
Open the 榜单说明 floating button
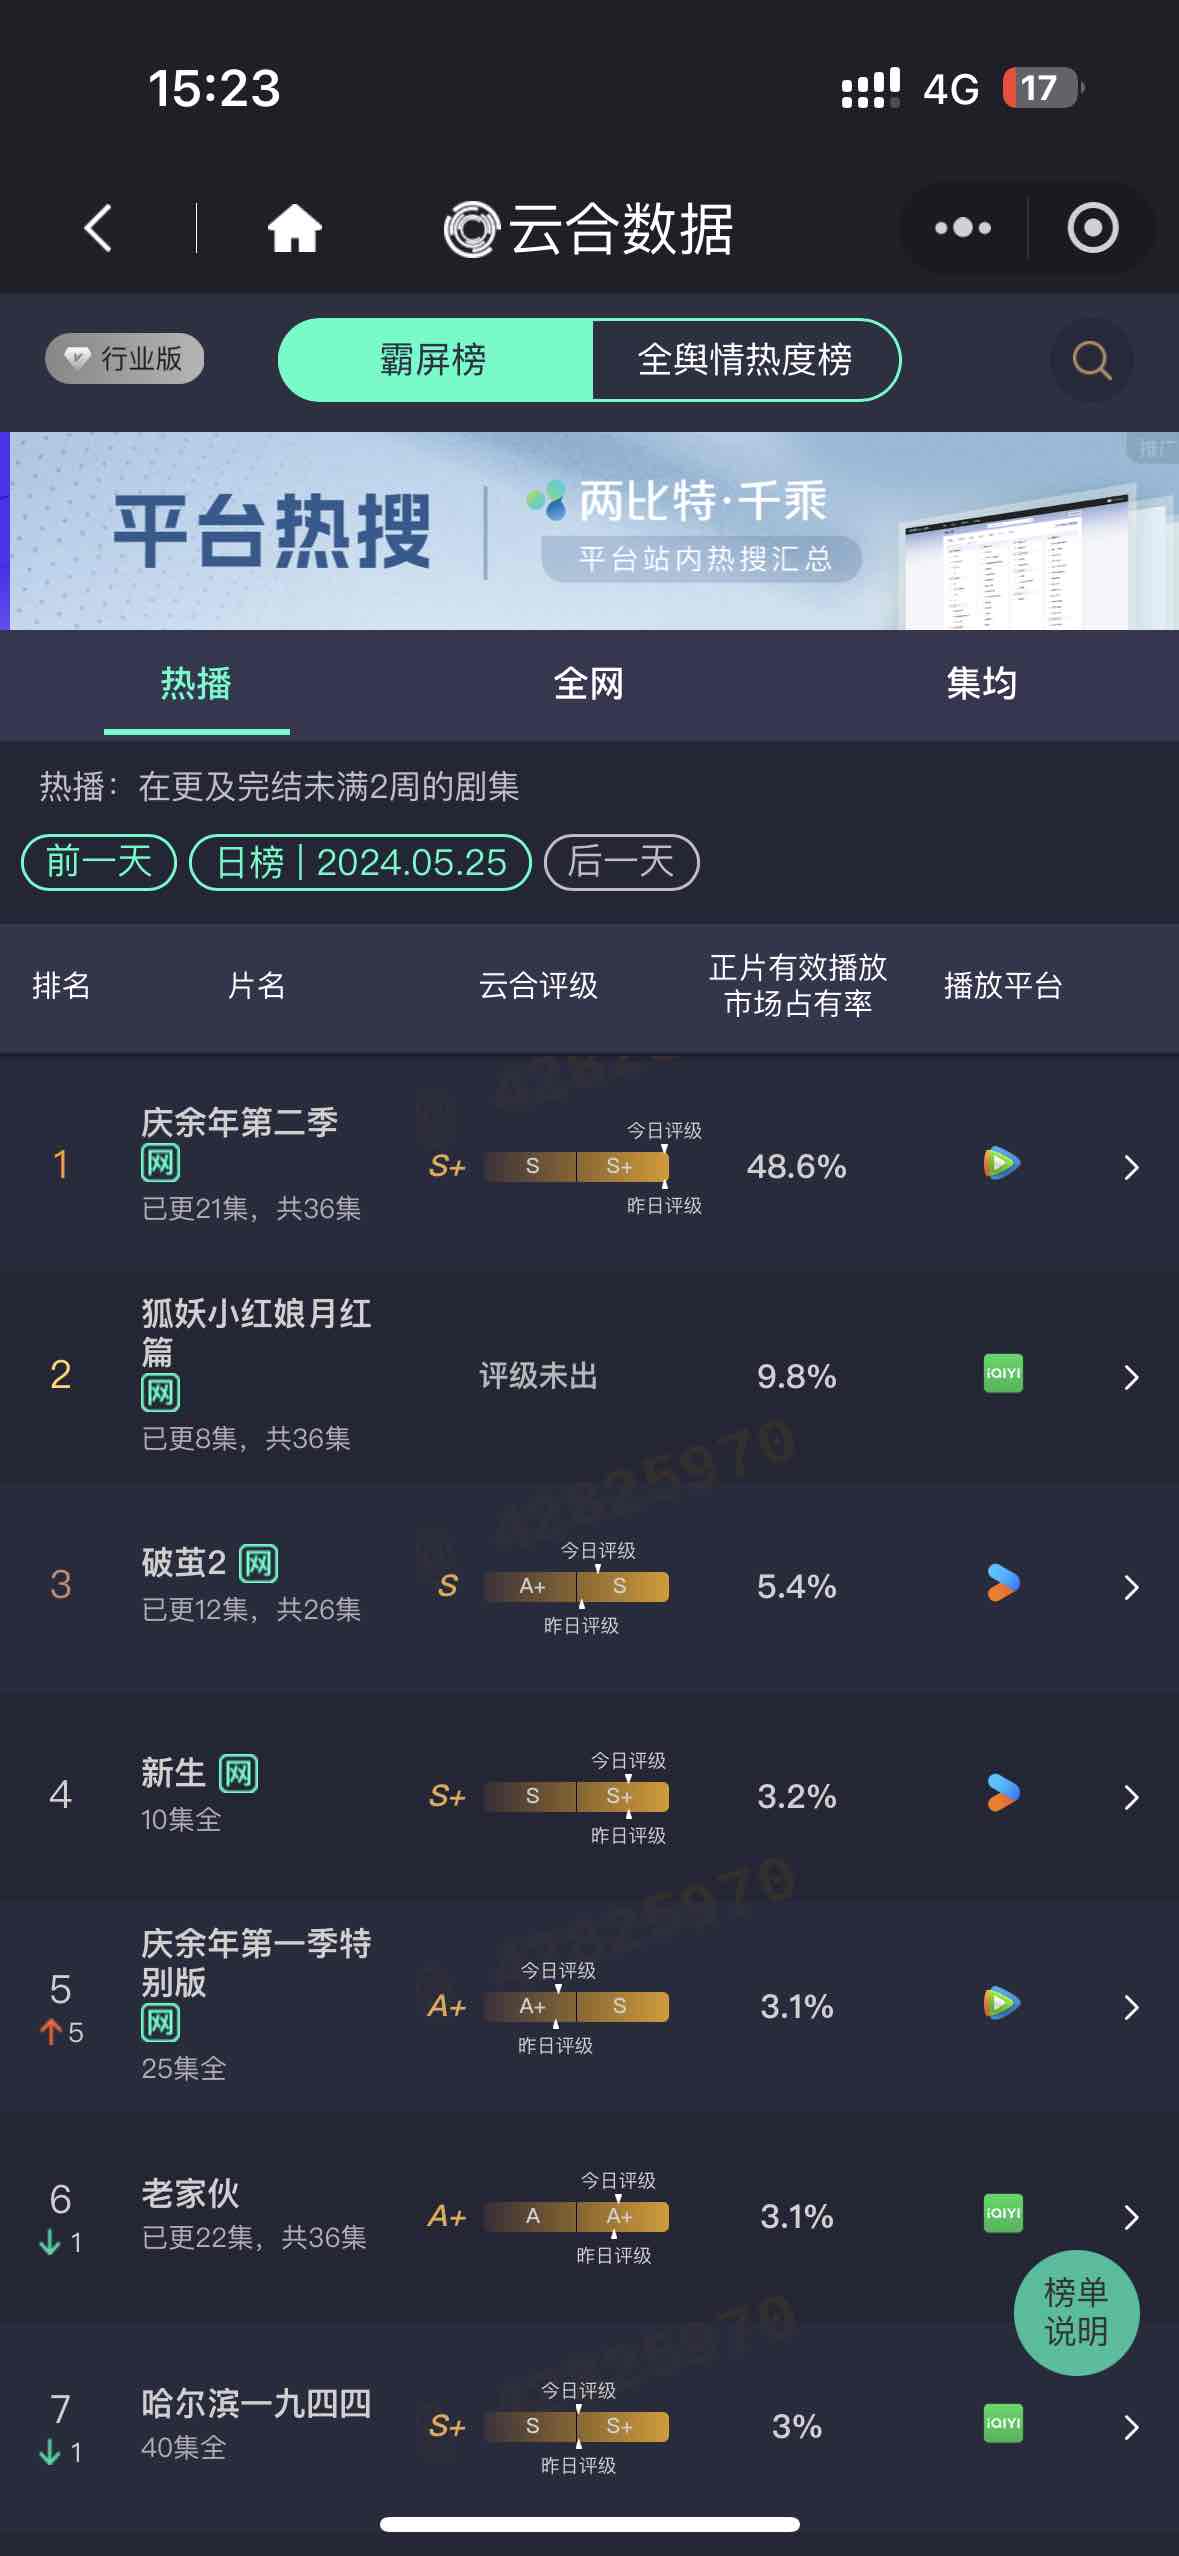tap(1075, 2312)
